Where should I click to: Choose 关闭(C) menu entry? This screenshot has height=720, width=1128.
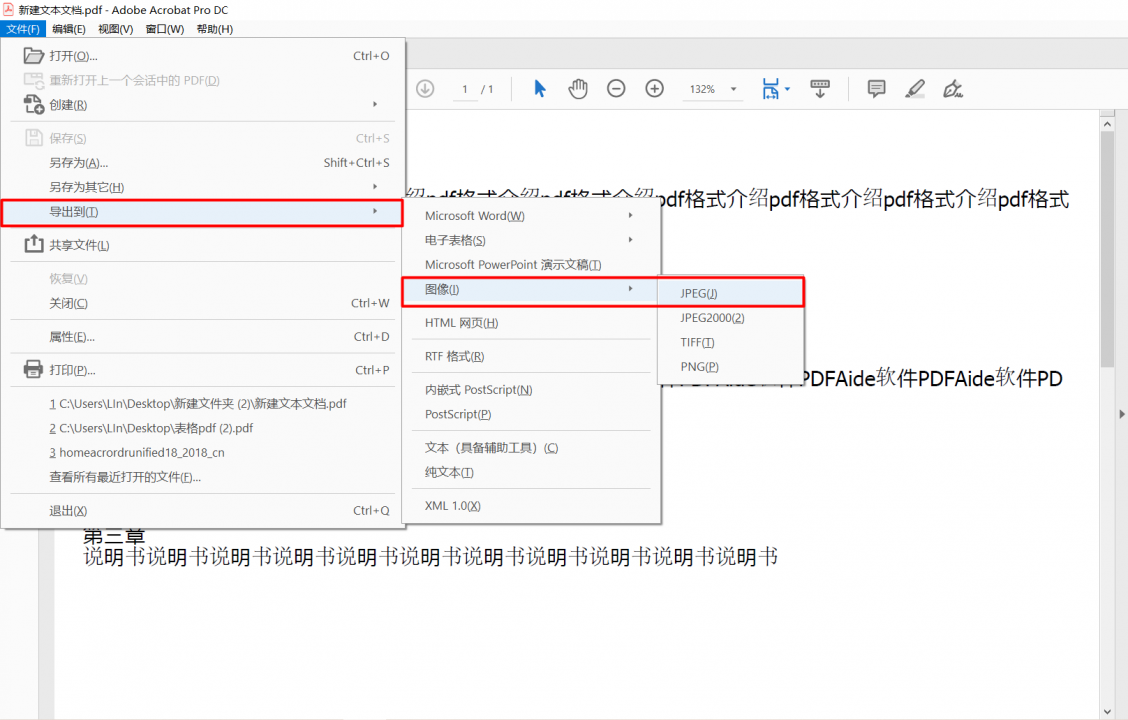coord(203,303)
